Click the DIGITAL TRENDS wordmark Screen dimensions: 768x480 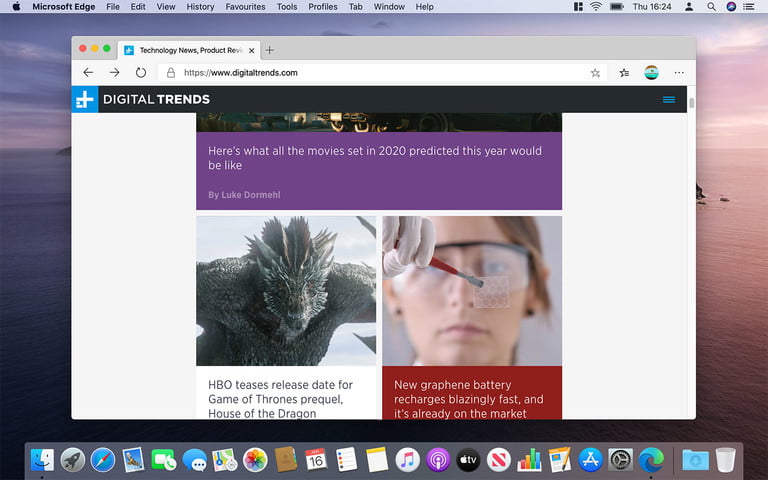156,99
